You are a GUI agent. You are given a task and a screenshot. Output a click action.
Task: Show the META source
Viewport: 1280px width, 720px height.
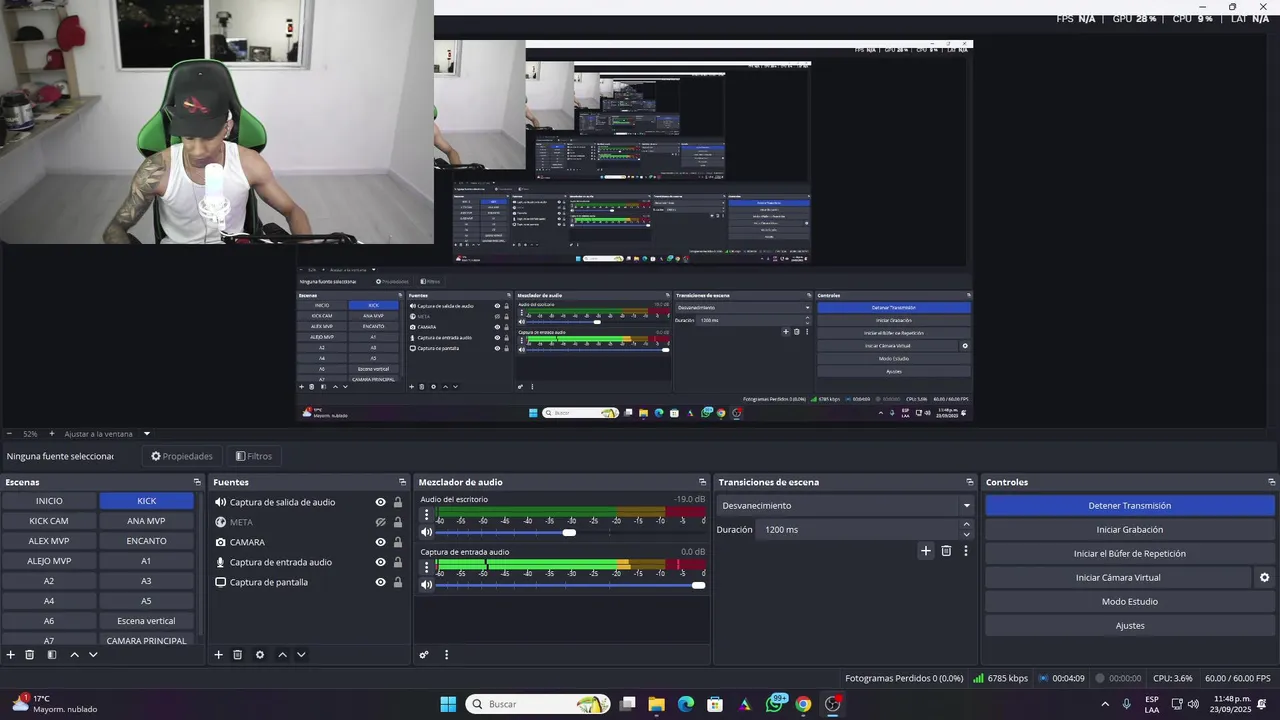pyautogui.click(x=380, y=522)
